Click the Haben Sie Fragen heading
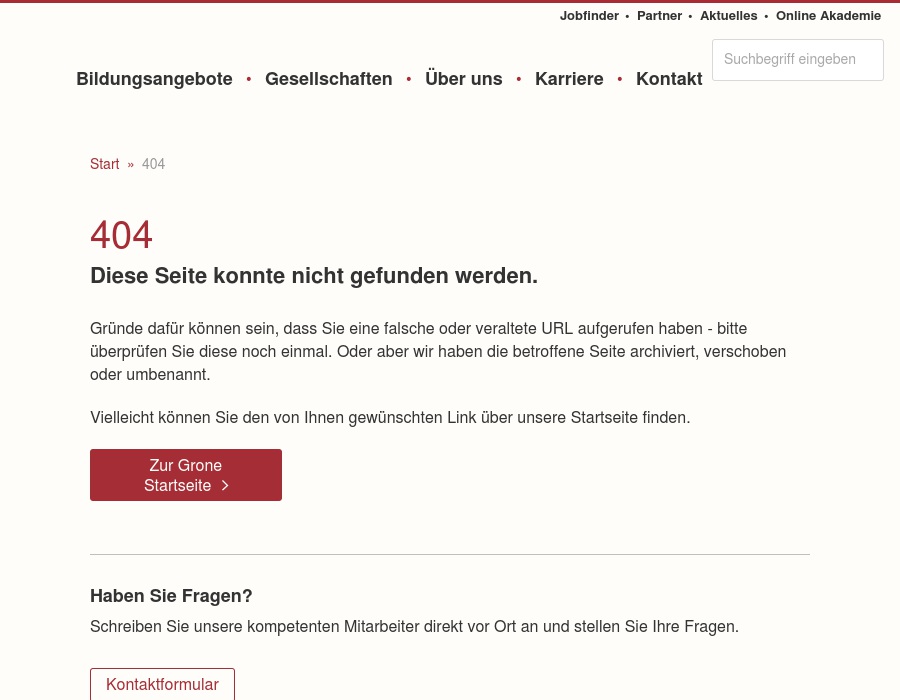The height and width of the screenshot is (700, 900). (171, 596)
